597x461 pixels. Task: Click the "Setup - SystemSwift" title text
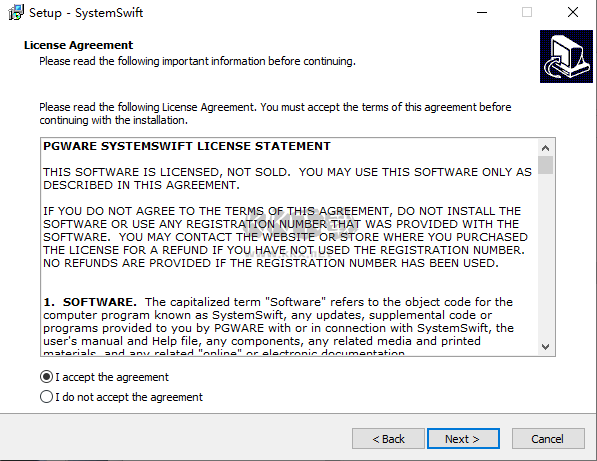tap(86, 13)
